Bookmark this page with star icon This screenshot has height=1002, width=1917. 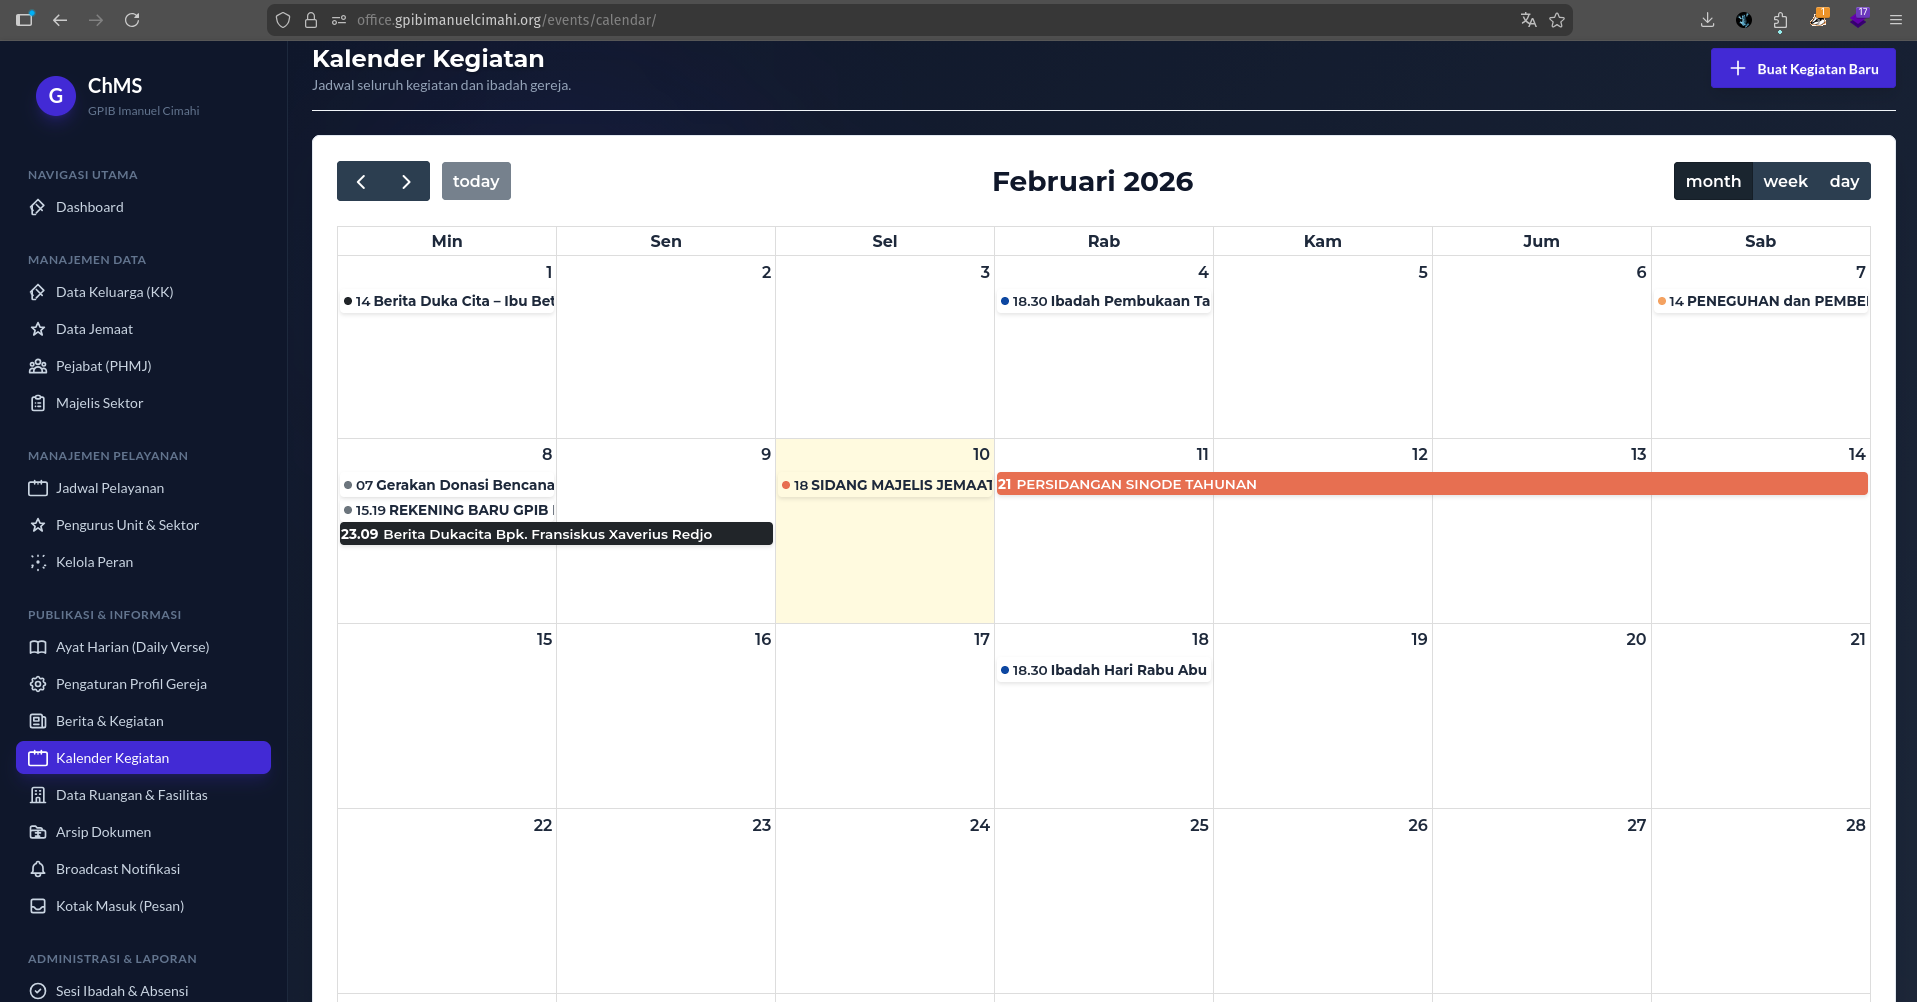[x=1557, y=20]
